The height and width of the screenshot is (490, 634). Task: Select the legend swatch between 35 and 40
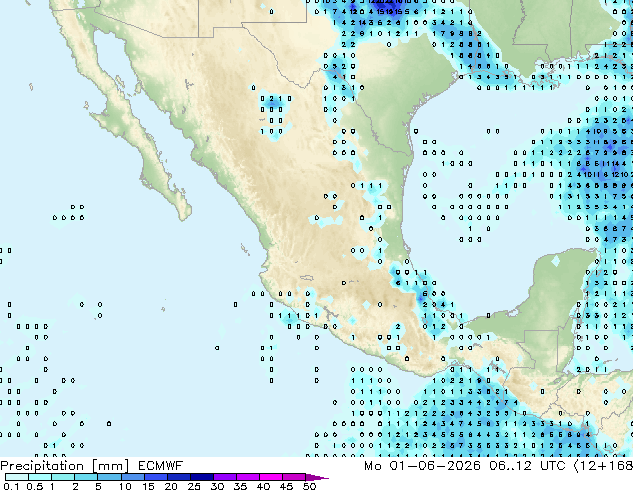(x=248, y=477)
